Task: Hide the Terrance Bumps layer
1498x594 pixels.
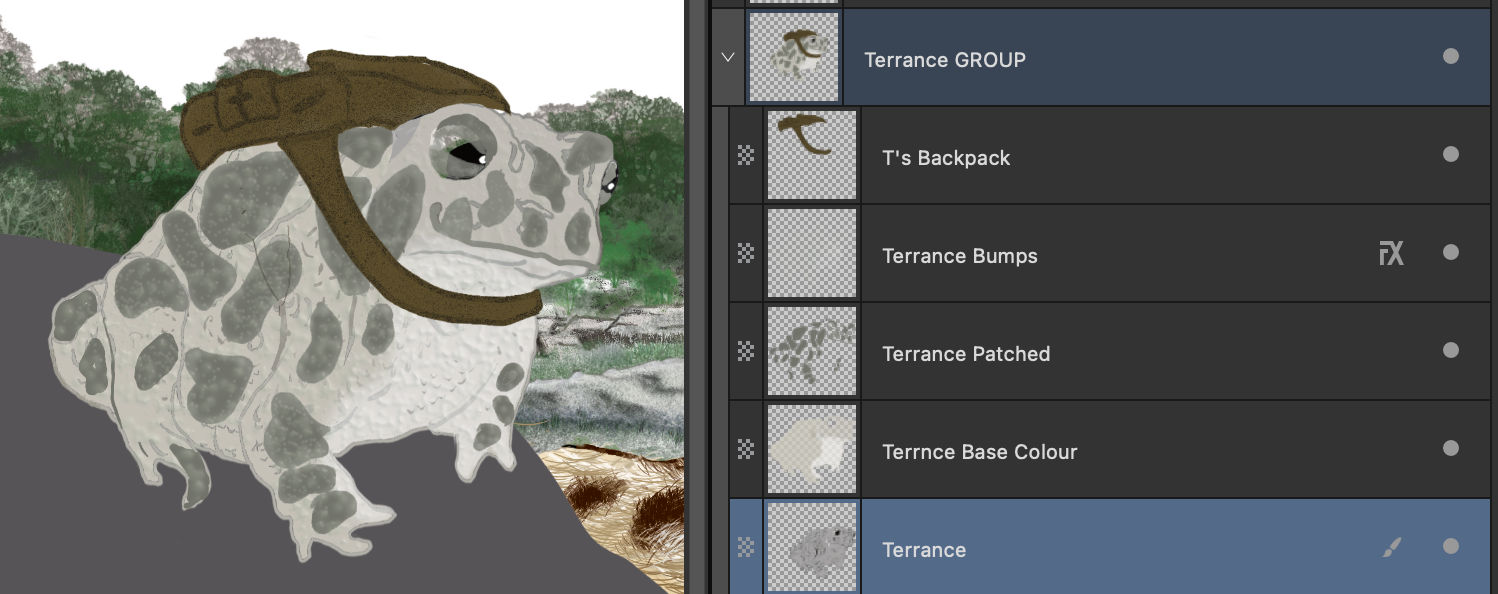Action: [x=1451, y=253]
